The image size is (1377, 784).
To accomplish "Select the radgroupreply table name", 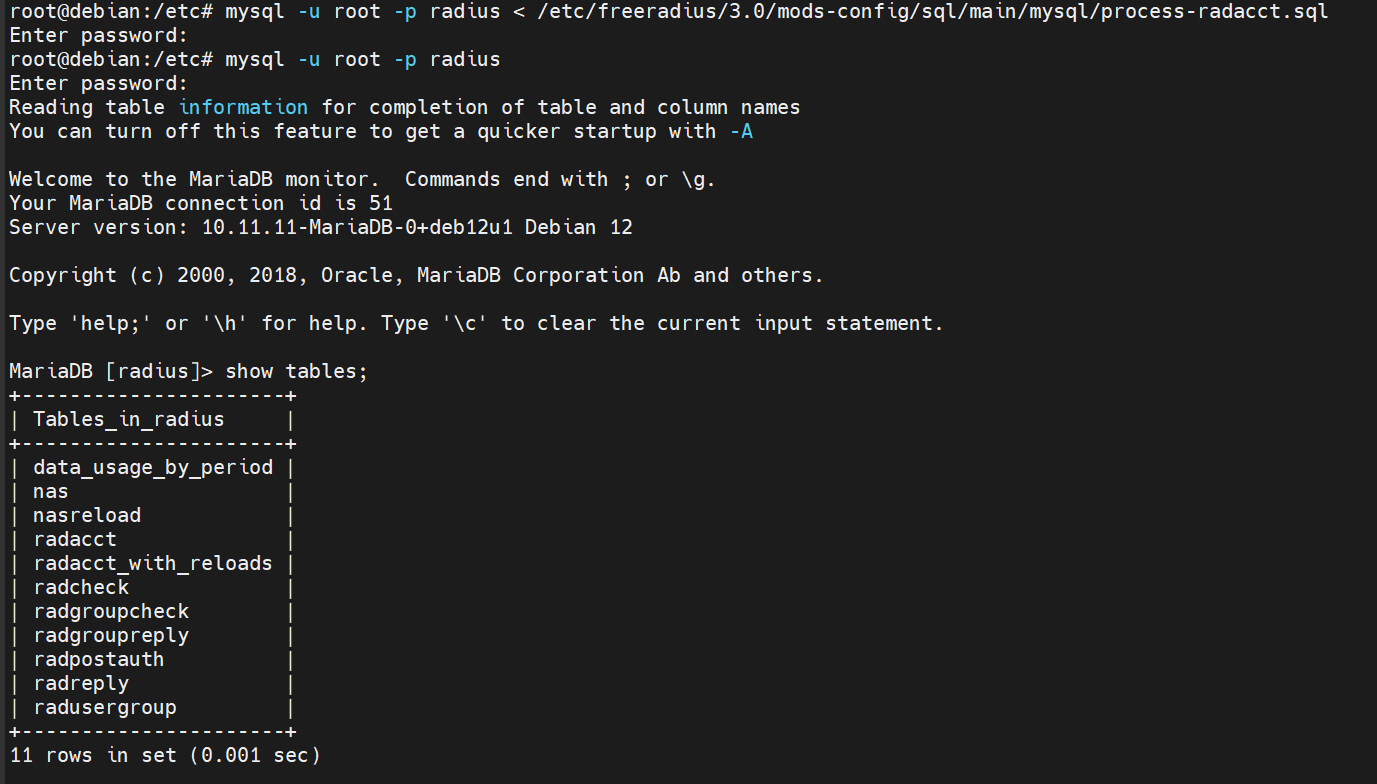I will (111, 635).
